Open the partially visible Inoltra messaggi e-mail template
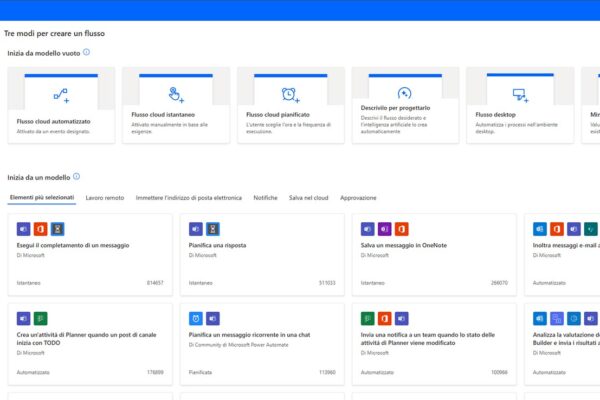The height and width of the screenshot is (400, 600). 562,255
